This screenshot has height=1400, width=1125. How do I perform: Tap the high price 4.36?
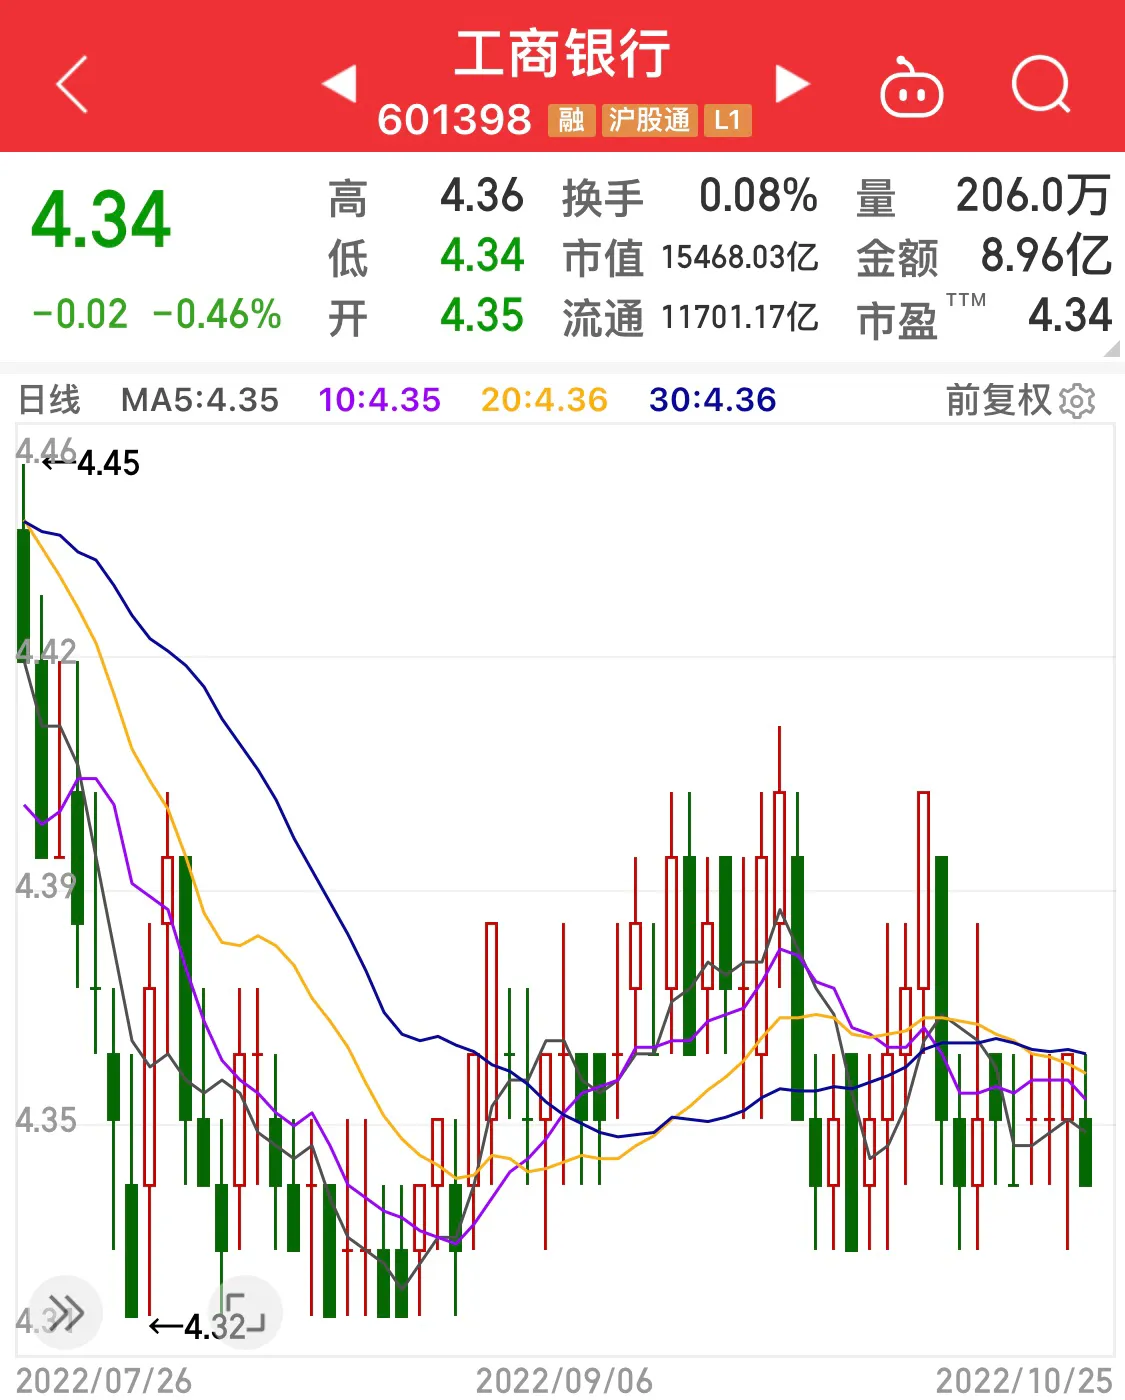click(x=482, y=196)
